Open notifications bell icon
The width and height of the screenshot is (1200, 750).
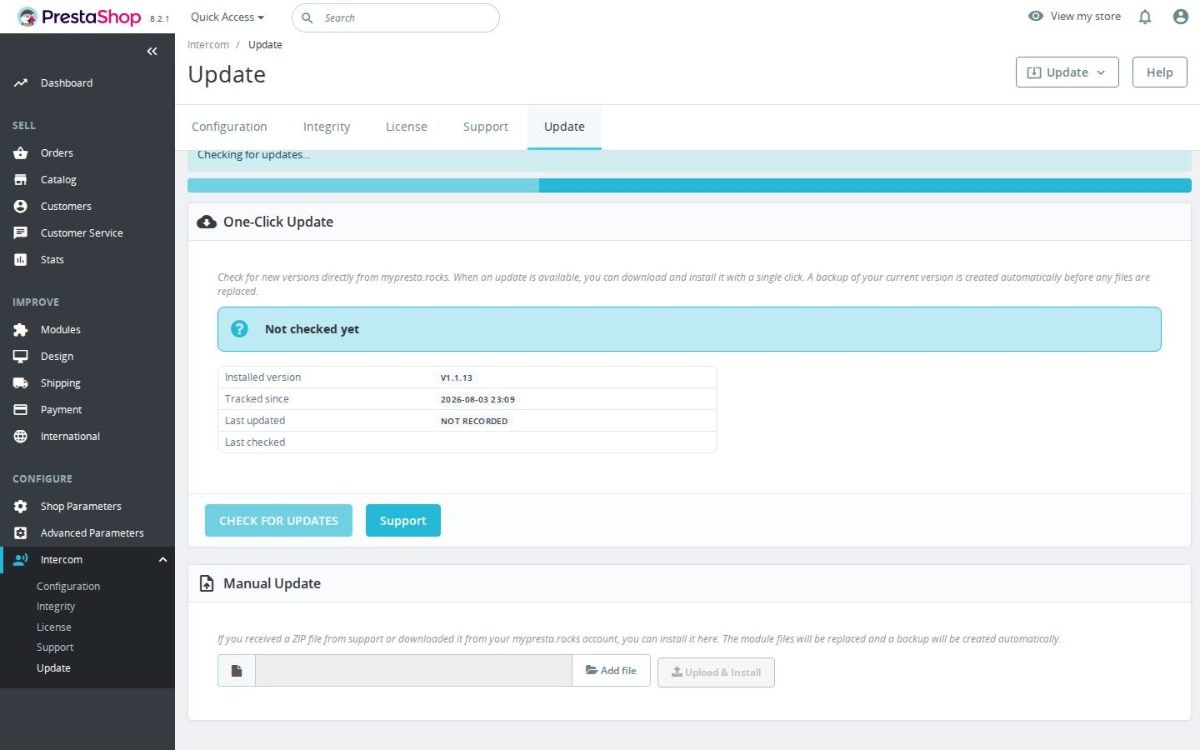[1145, 17]
